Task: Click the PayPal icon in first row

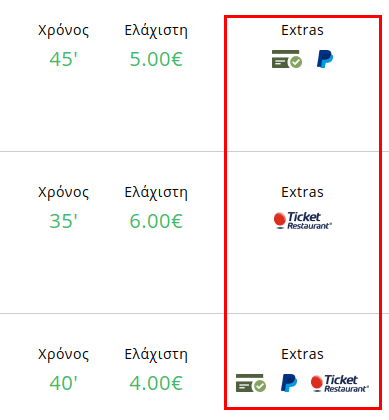Action: (325, 59)
